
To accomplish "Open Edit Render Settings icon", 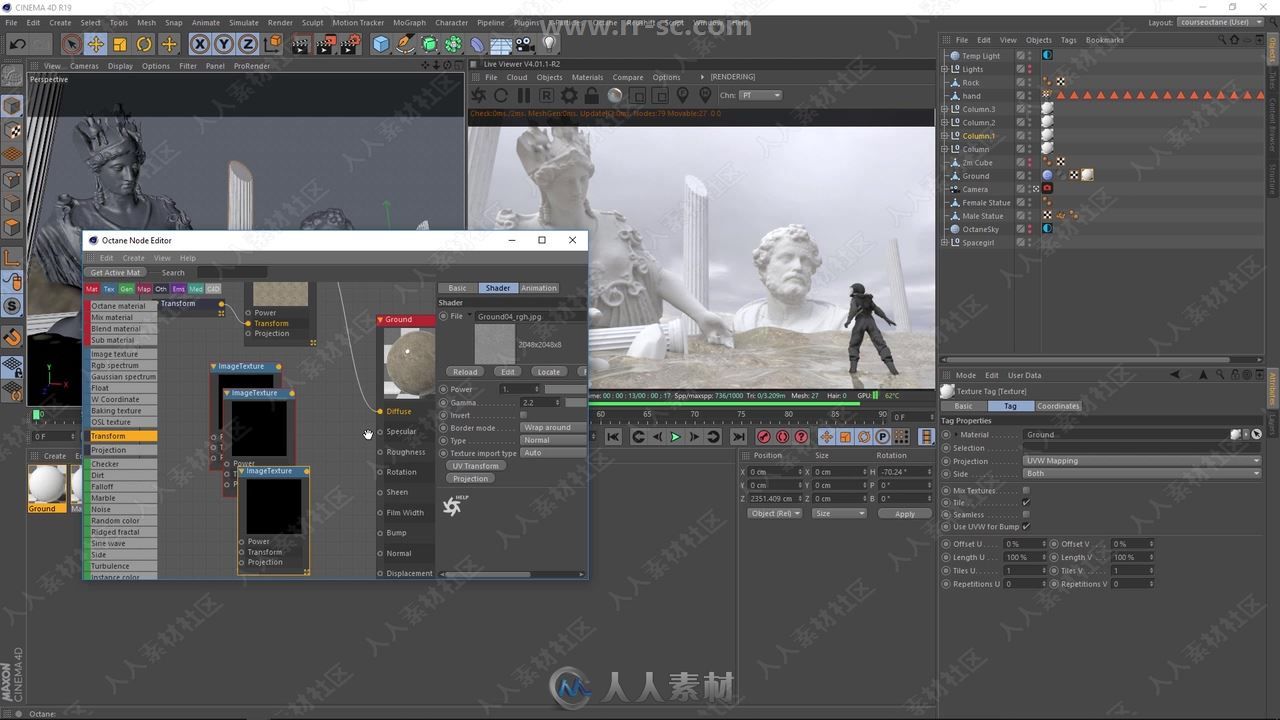I will click(350, 44).
